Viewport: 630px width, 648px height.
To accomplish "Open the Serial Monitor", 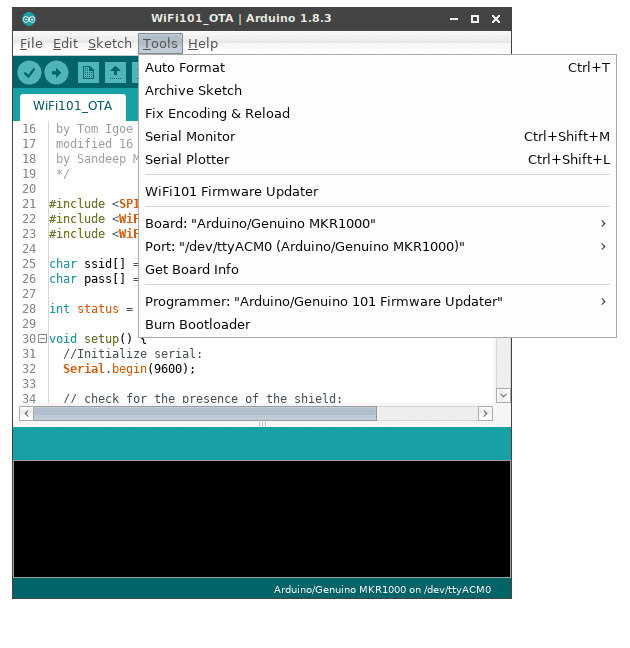I will point(190,137).
